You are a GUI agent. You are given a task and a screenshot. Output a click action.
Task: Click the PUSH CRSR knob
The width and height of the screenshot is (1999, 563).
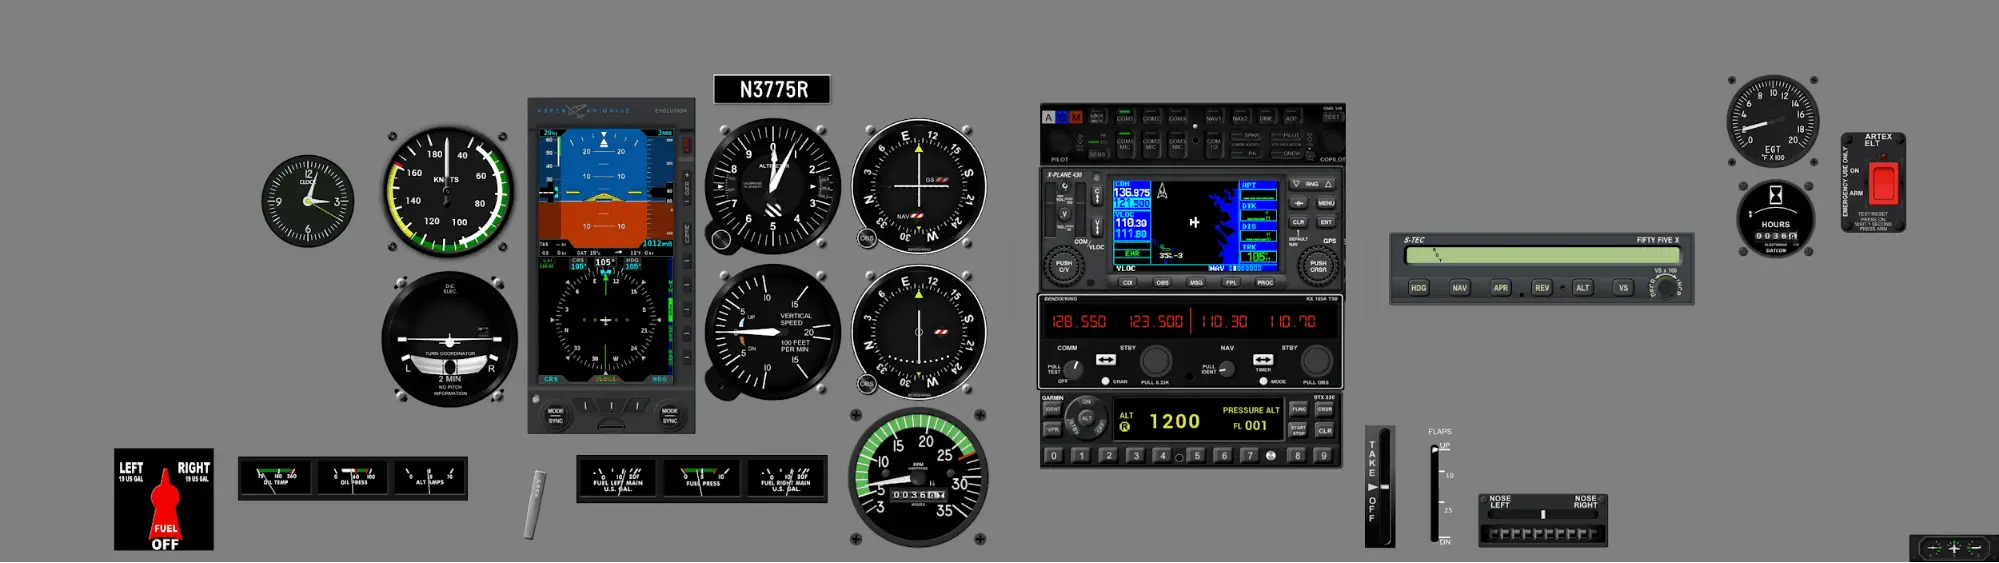[x=1318, y=266]
